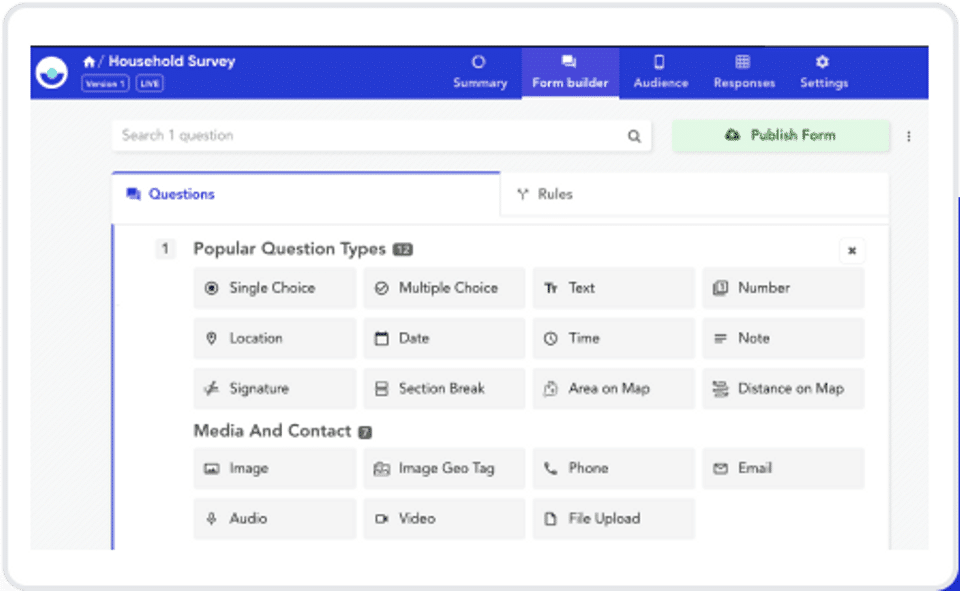Add a Multiple Choice question
The height and width of the screenshot is (591, 960).
tap(444, 288)
